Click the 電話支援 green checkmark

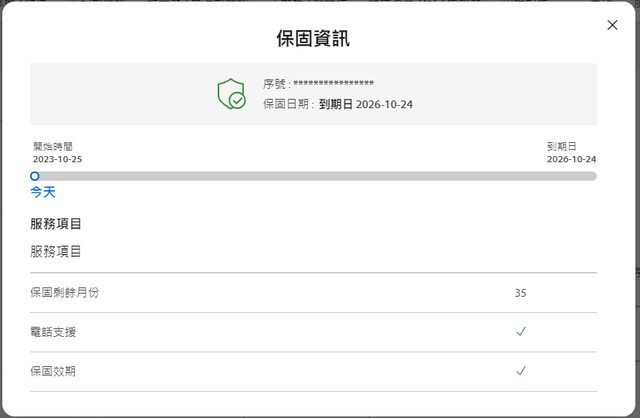[x=521, y=332]
